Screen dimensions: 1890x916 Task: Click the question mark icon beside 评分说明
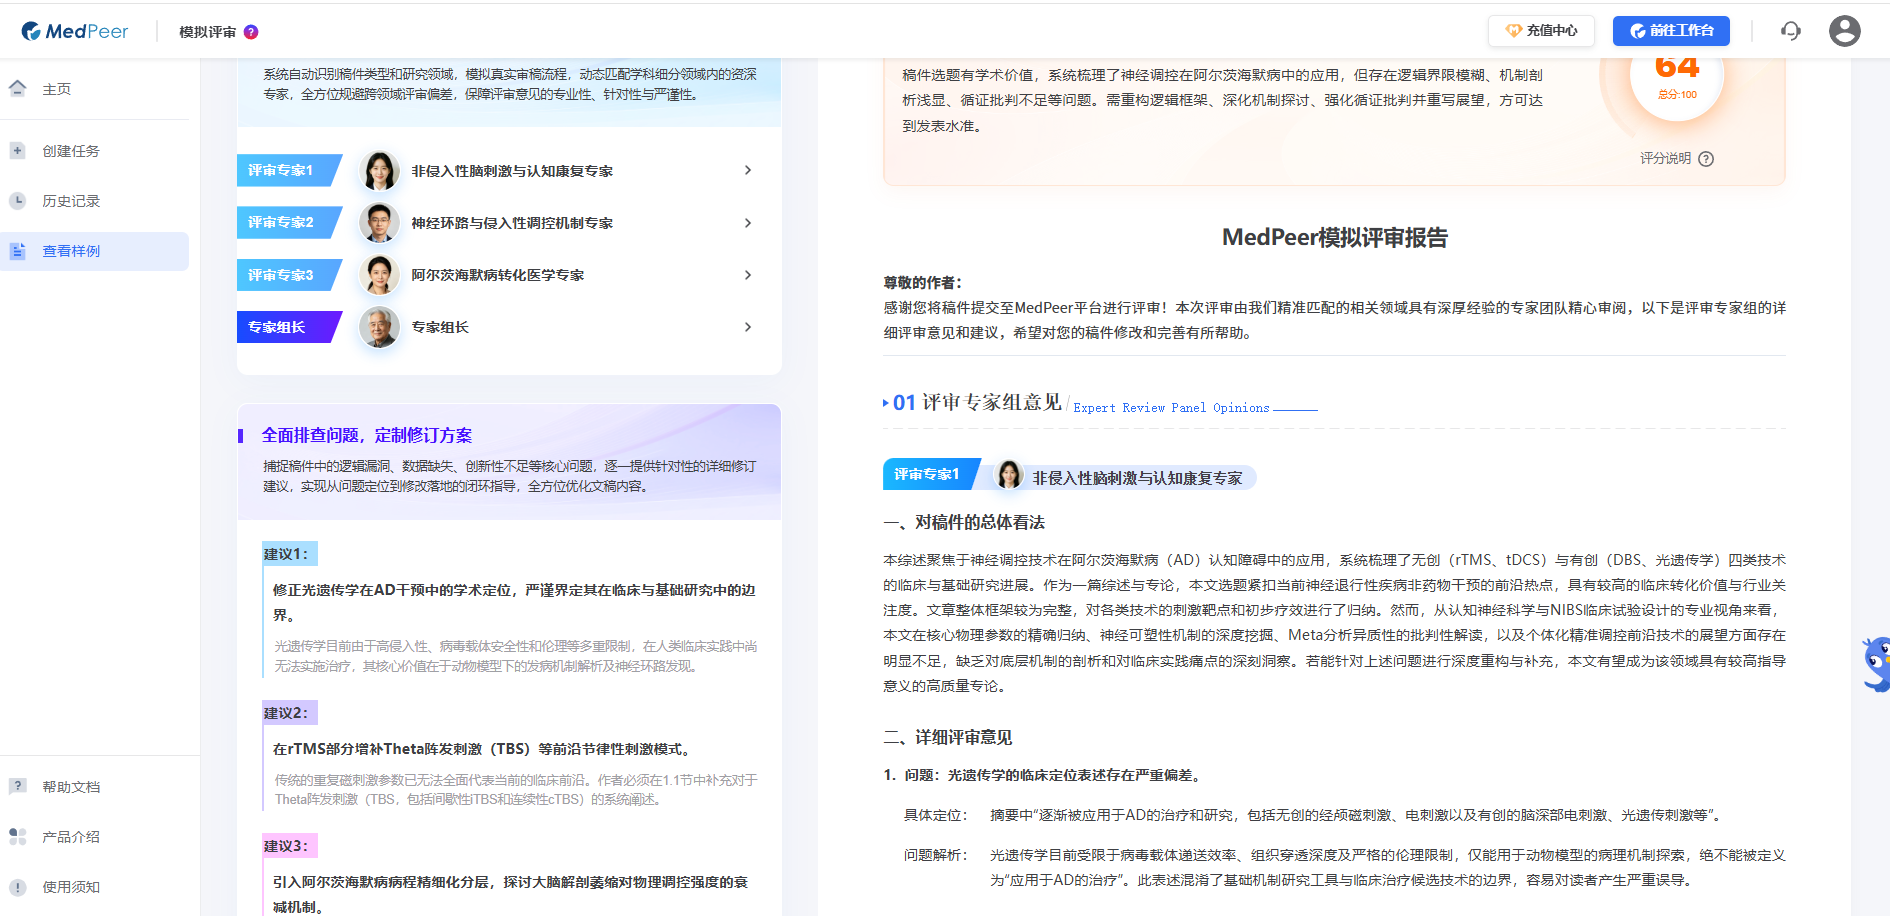point(1706,159)
